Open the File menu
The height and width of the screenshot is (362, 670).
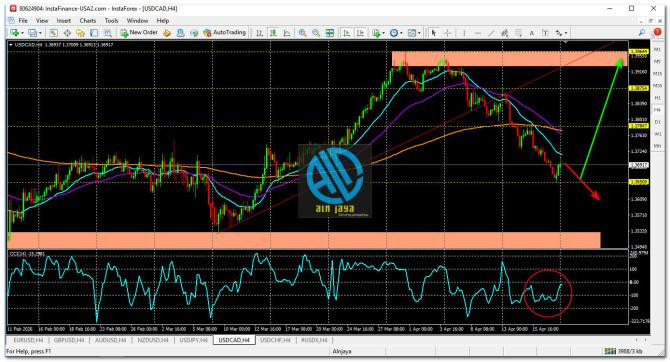coord(23,21)
